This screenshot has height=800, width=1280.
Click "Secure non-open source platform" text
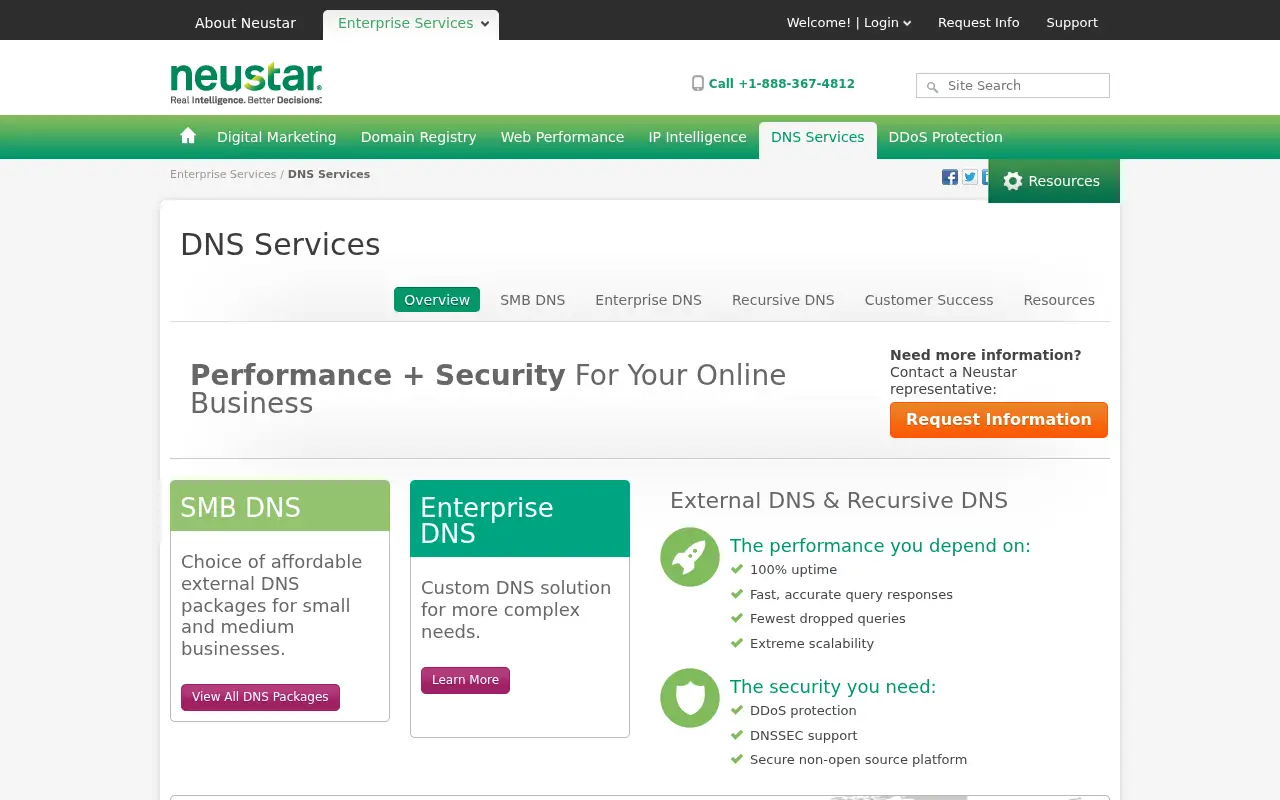point(858,760)
